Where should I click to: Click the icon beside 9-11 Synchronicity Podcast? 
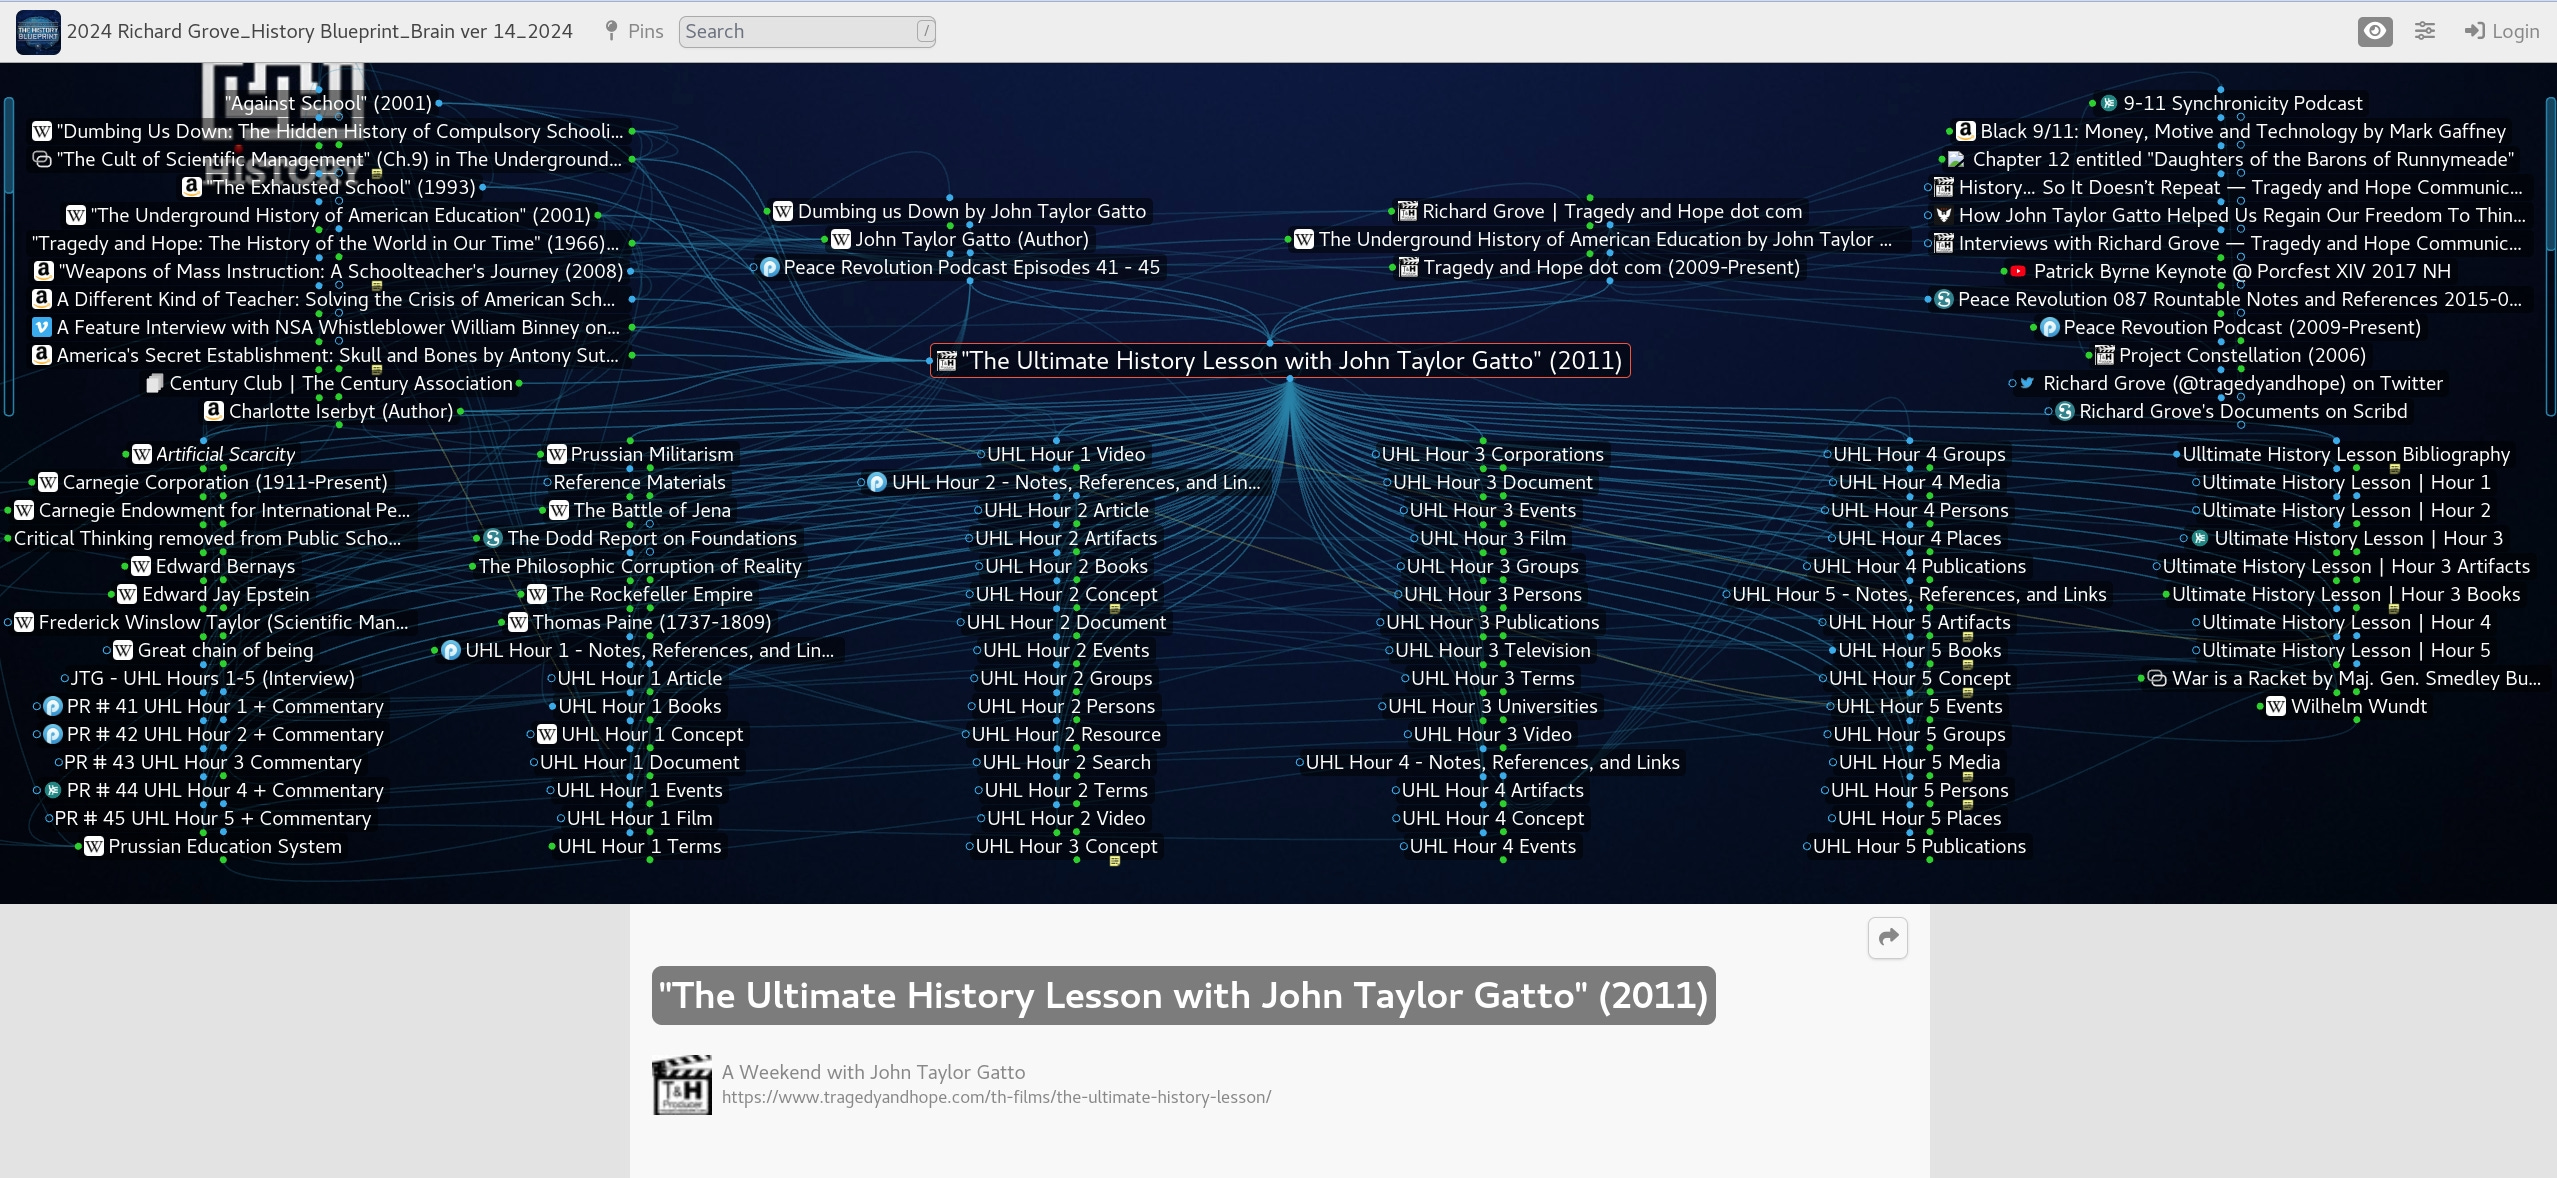2108,103
